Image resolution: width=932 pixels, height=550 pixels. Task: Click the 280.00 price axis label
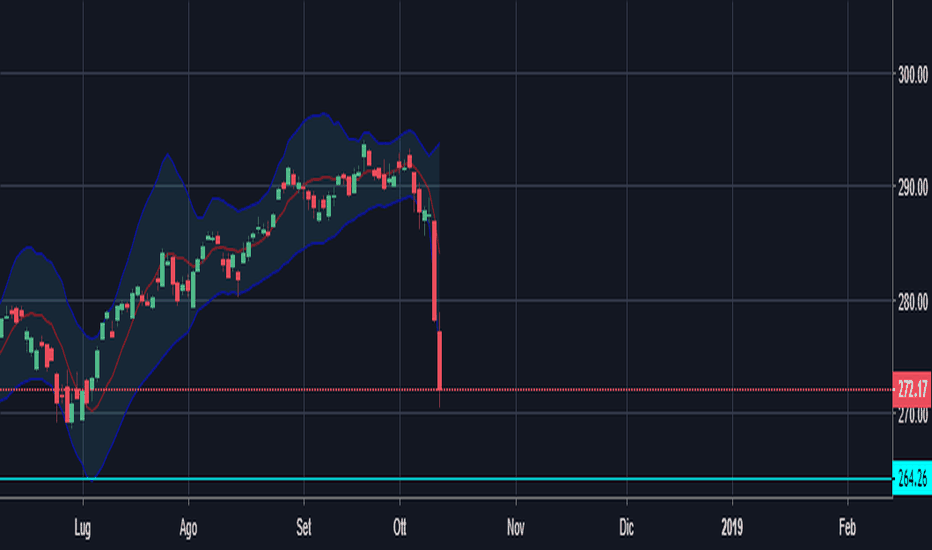[x=912, y=301]
